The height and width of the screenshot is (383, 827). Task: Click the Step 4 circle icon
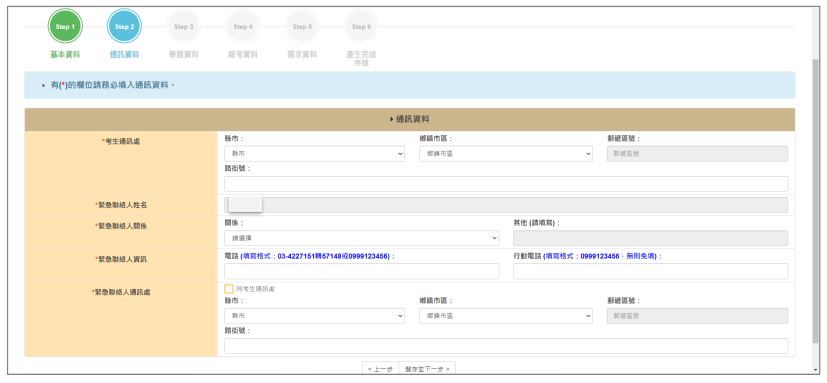pos(243,26)
